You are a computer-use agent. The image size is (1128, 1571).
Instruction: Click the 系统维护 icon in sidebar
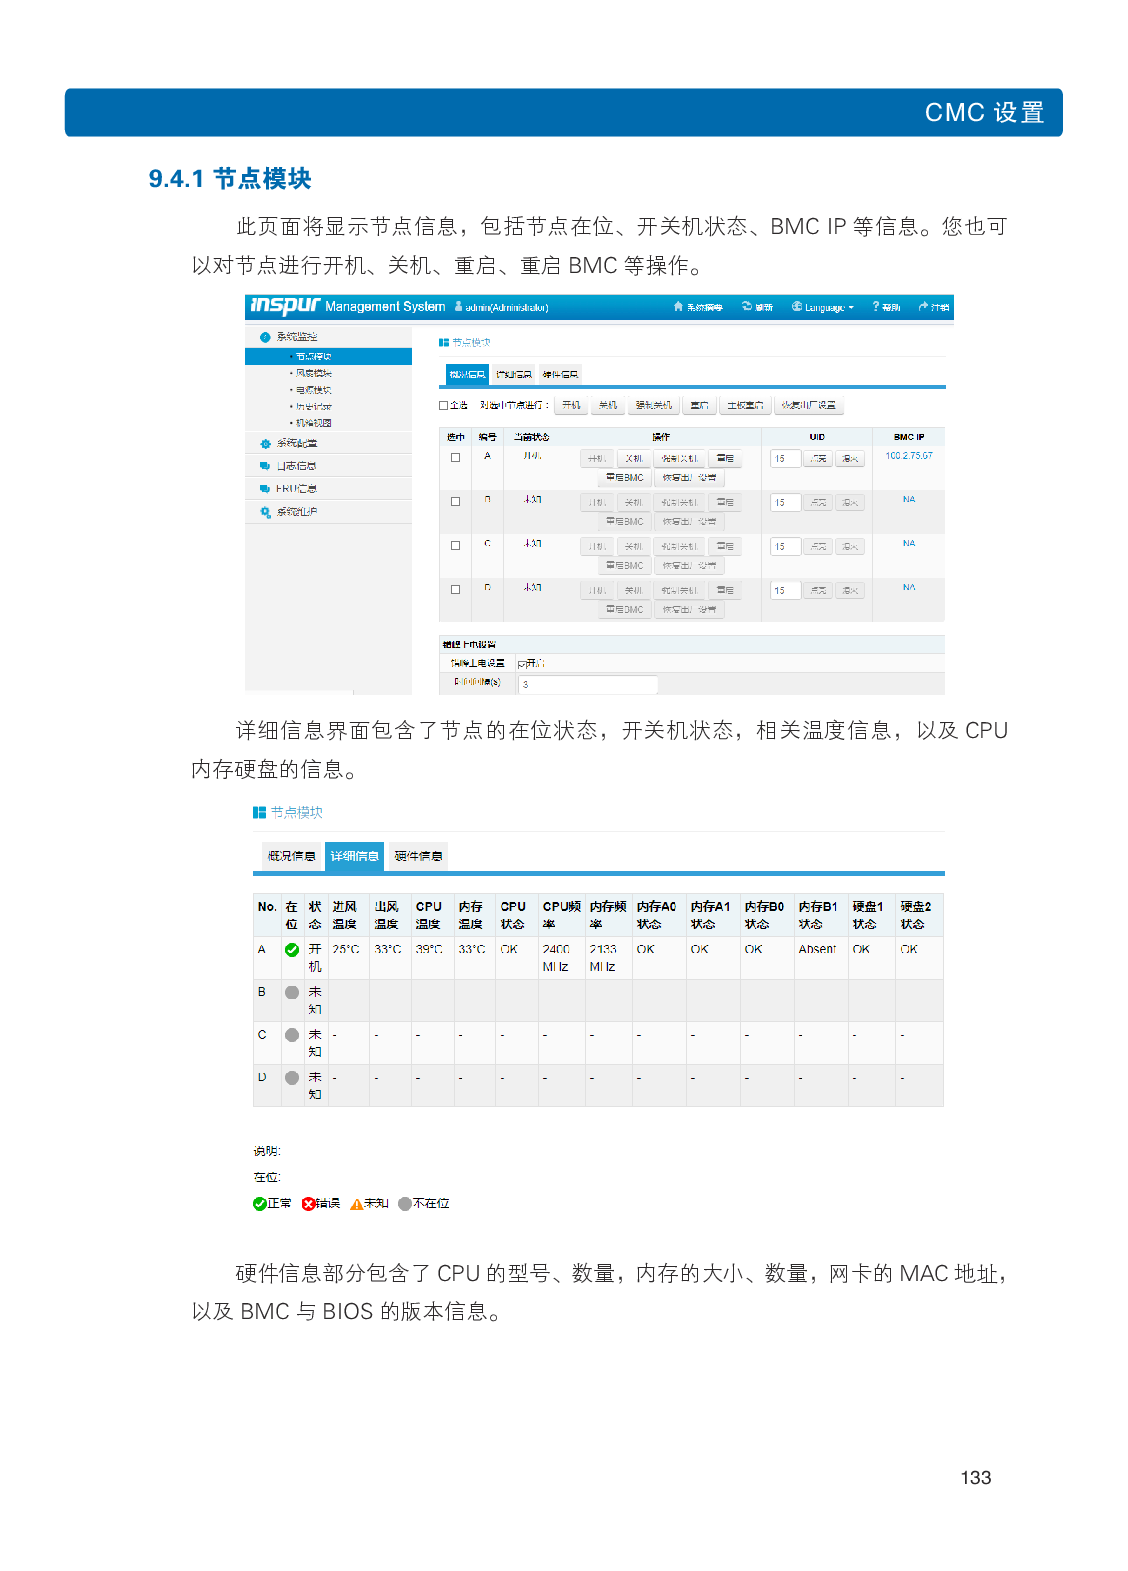[265, 512]
